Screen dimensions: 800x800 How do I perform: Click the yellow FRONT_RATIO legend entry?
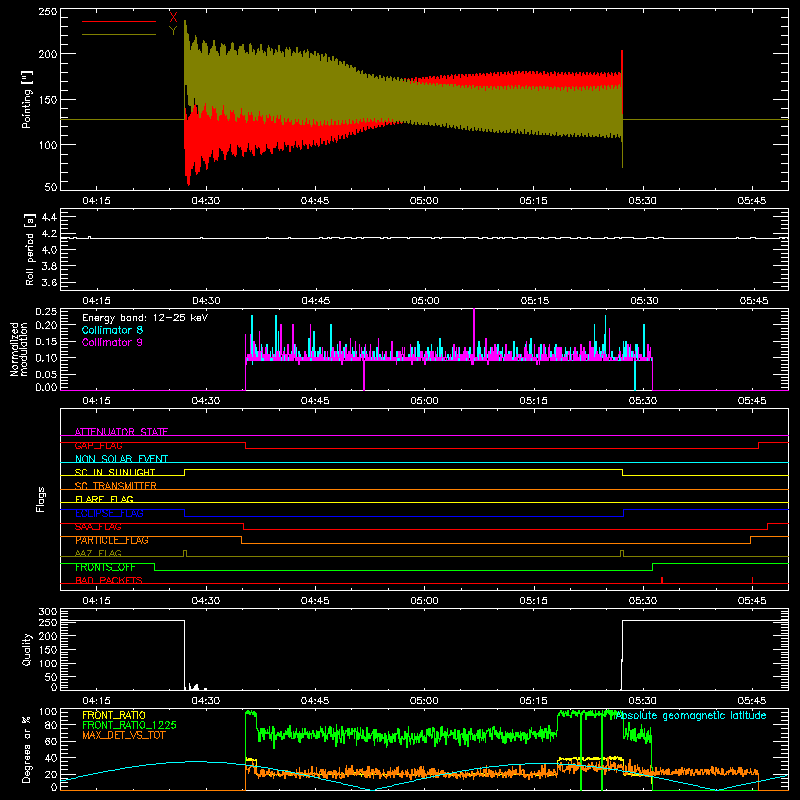coord(114,715)
